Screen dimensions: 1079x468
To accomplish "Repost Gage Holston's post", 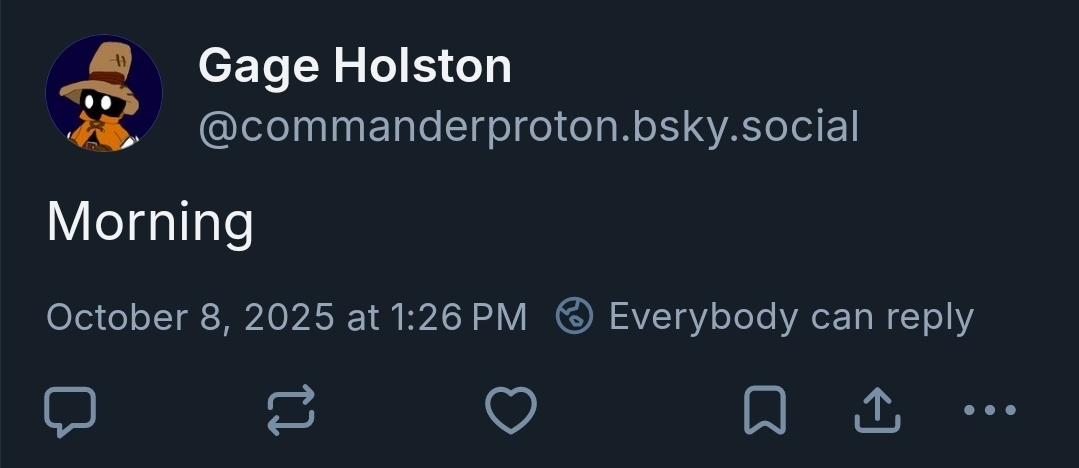I will tap(291, 411).
